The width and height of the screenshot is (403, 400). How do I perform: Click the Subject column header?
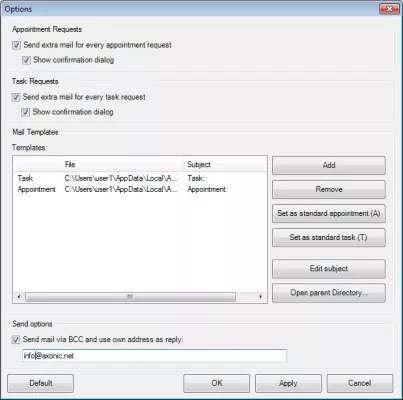(x=225, y=164)
